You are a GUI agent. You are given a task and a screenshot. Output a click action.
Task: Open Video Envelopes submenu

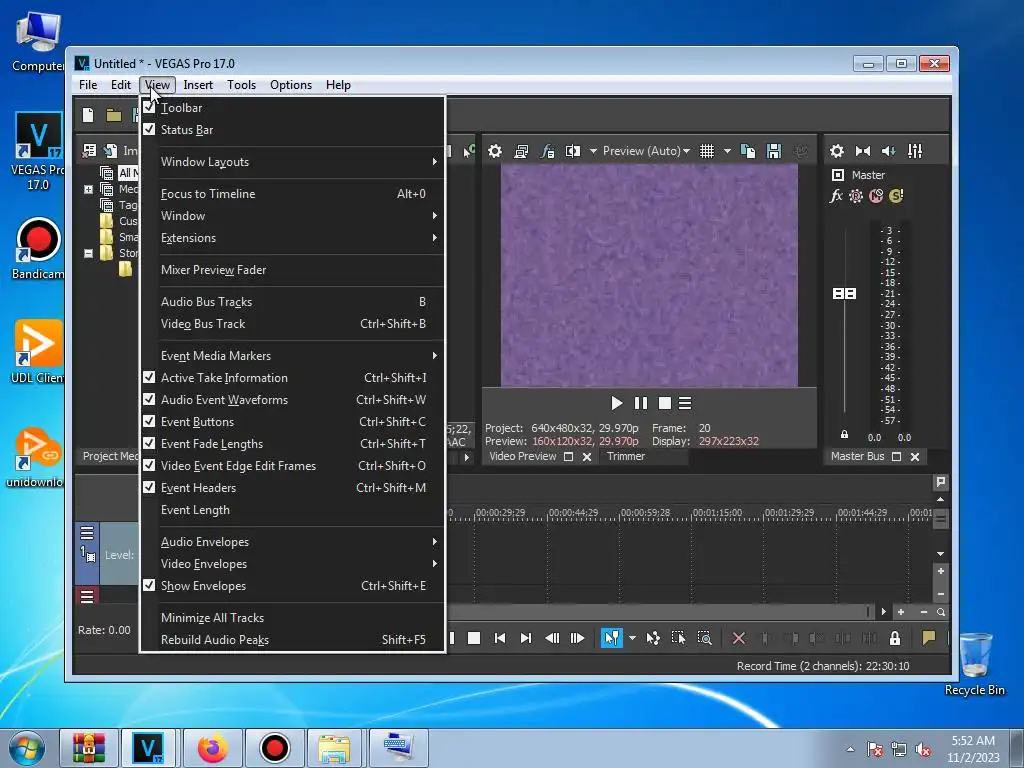[293, 564]
